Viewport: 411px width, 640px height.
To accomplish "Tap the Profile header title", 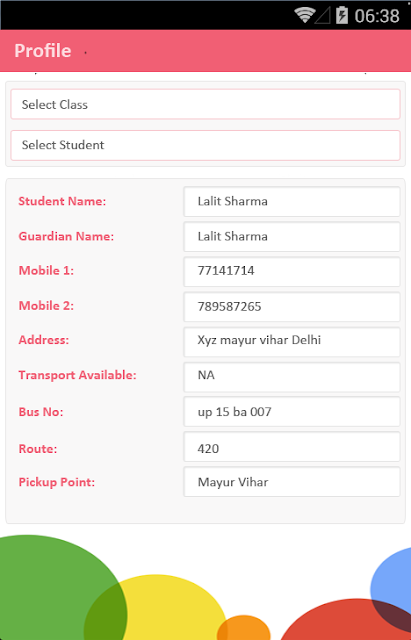I will (x=43, y=51).
